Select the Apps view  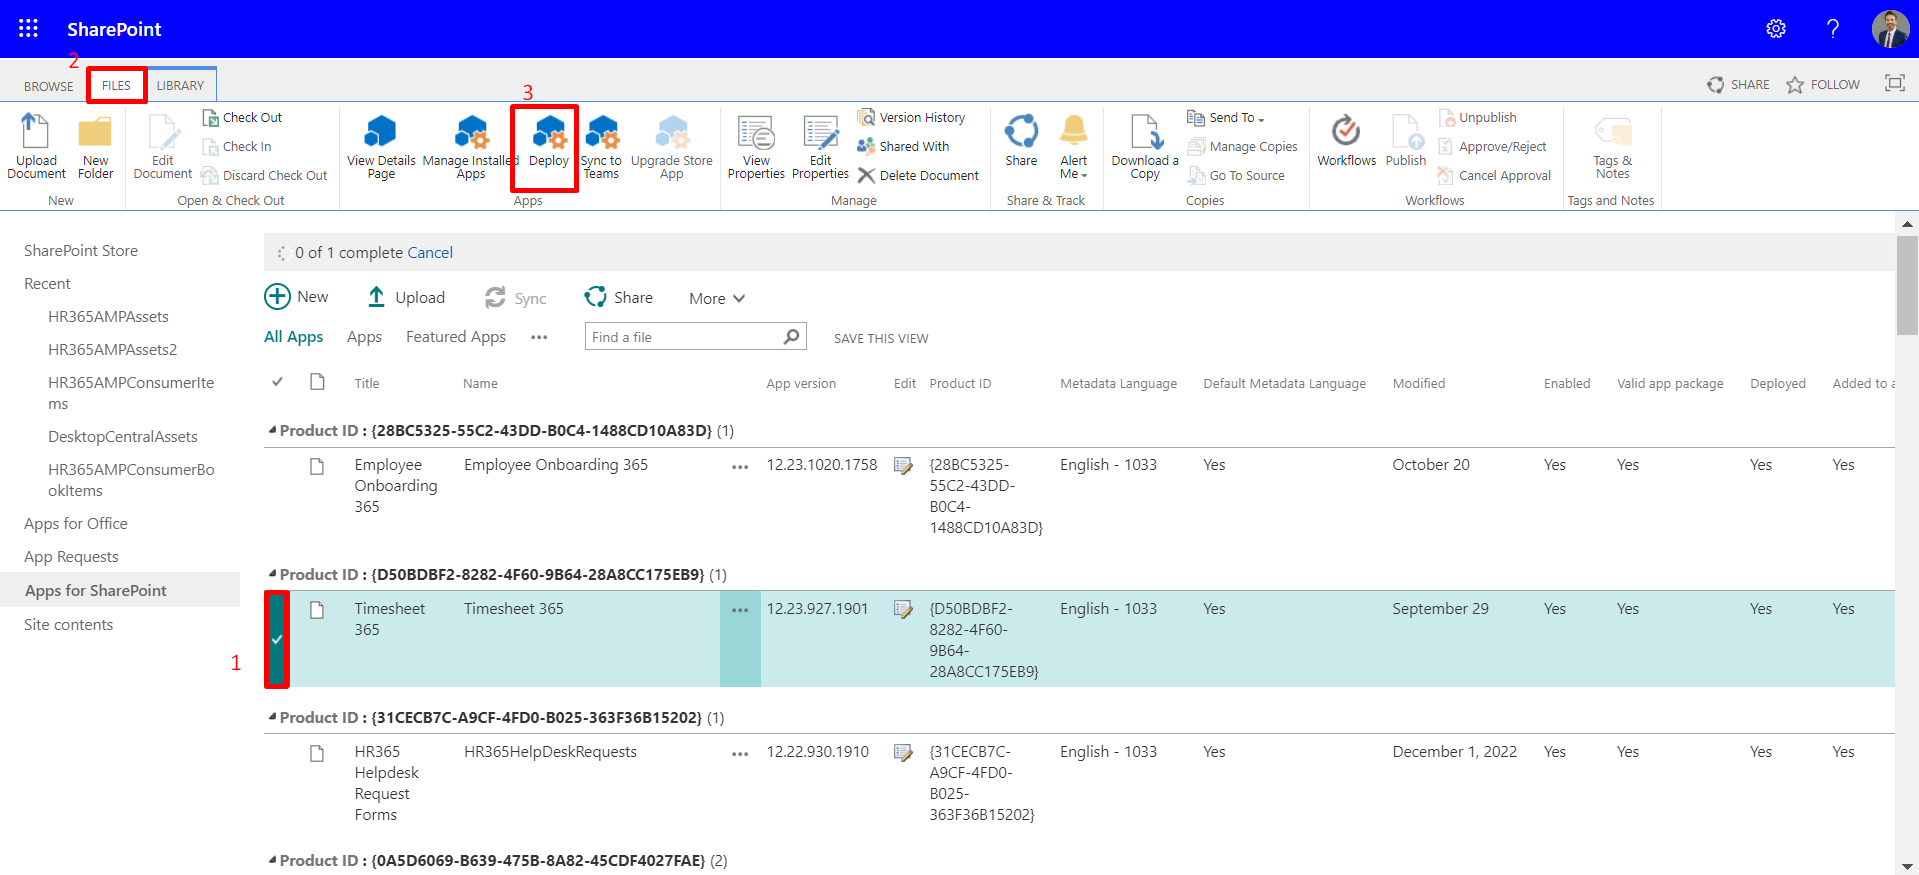coord(364,337)
